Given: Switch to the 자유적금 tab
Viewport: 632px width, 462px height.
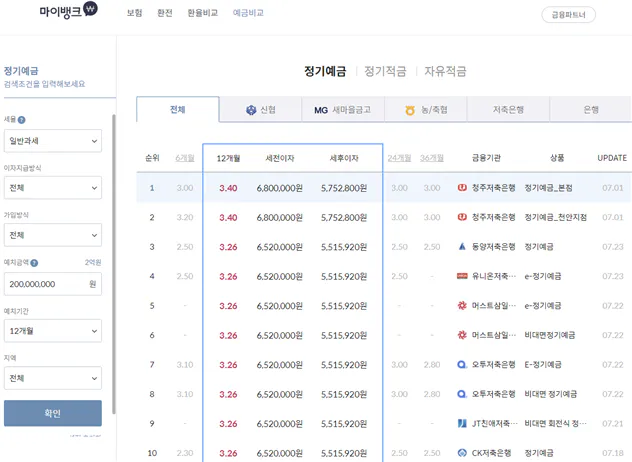Looking at the screenshot, I should (445, 71).
